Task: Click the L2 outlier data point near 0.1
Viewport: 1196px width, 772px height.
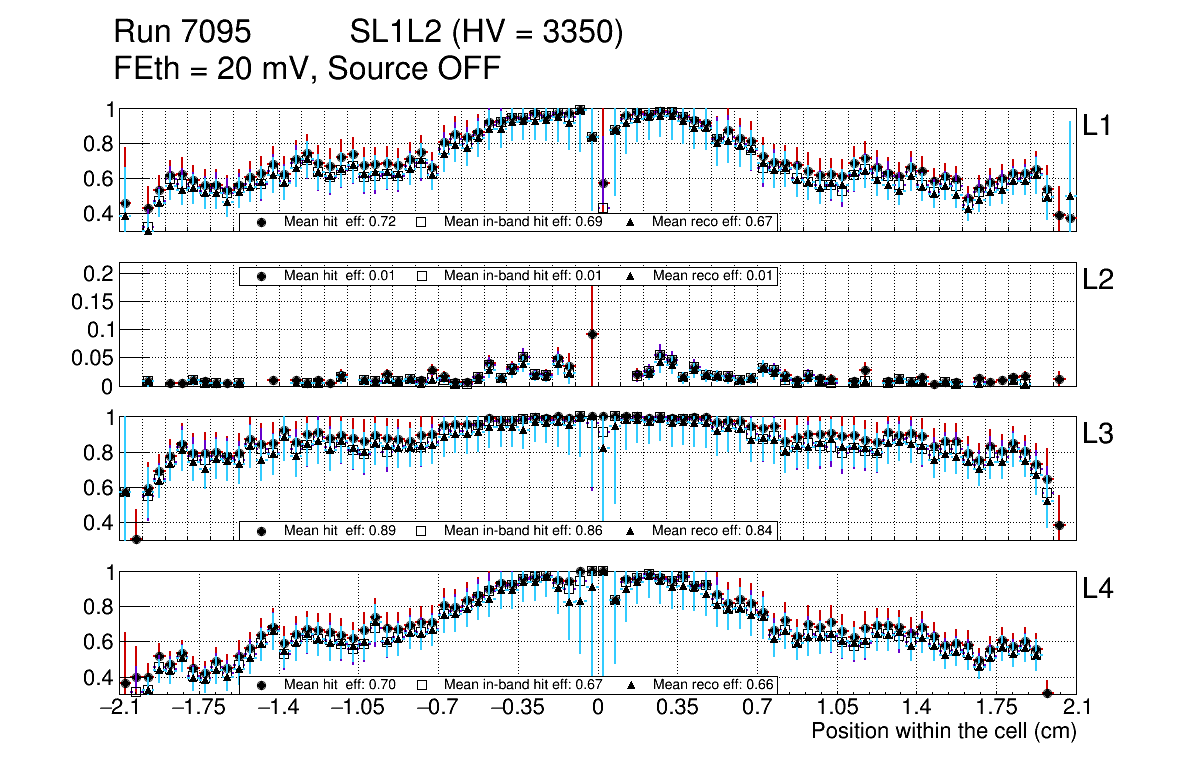Action: coord(592,334)
